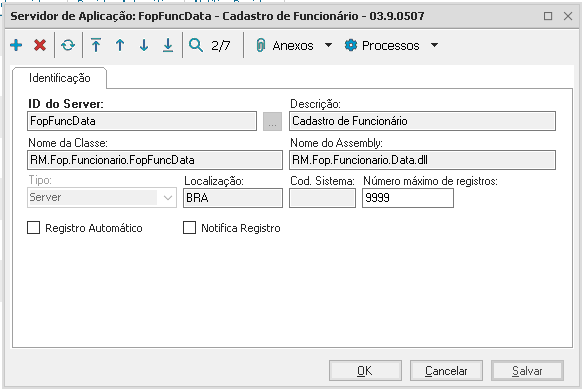Save changes with the Salvar button

[527, 370]
